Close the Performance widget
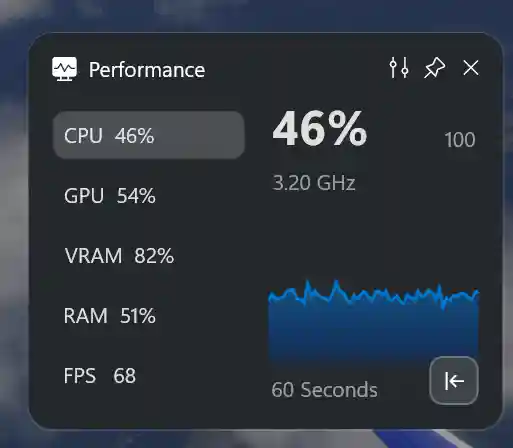 point(471,68)
